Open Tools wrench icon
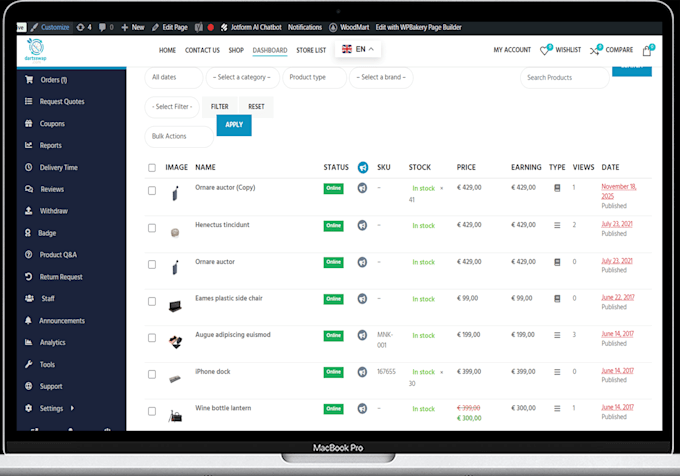680x476 pixels. click(29, 364)
